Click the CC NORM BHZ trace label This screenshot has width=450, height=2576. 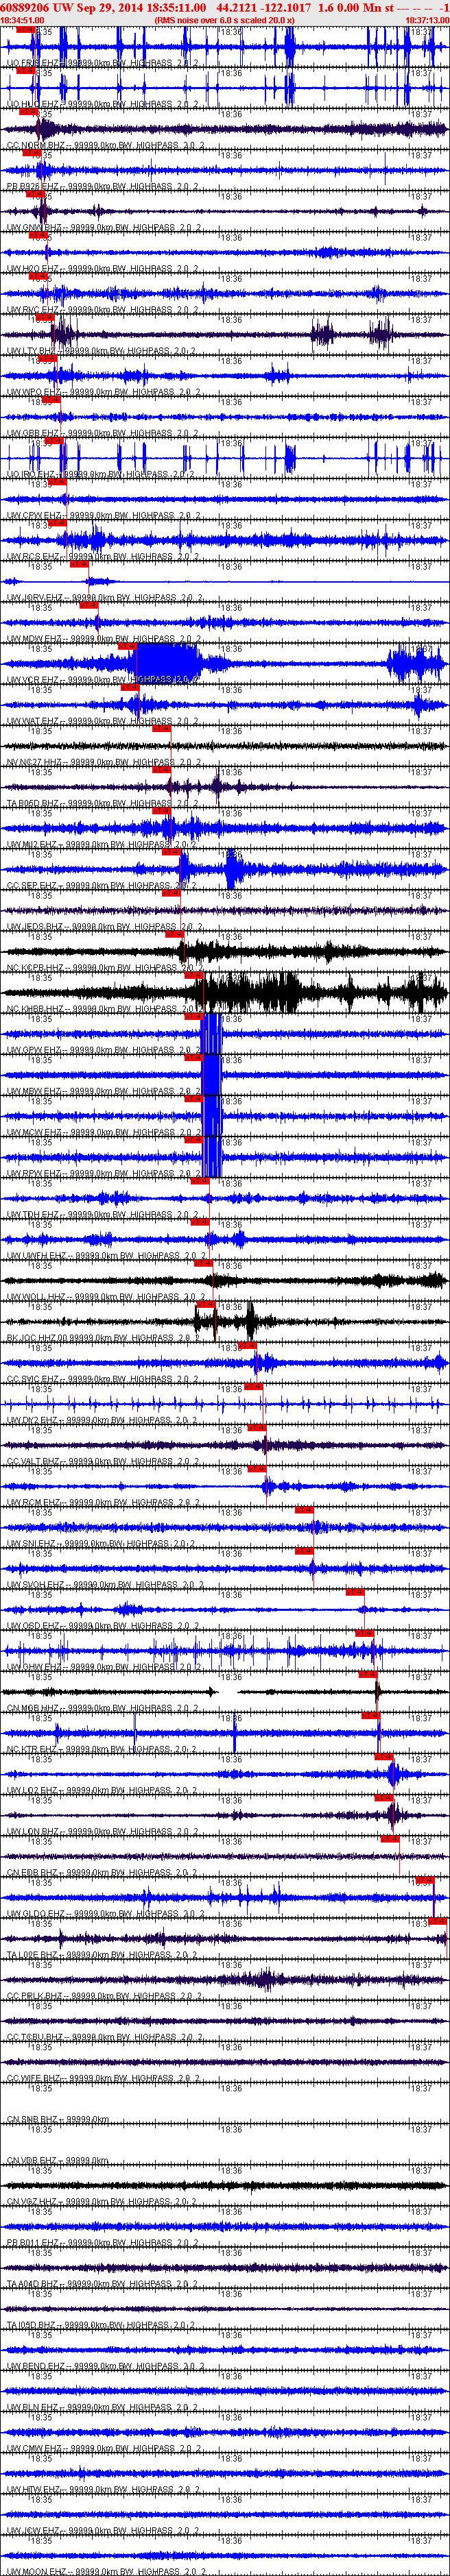[x=105, y=145]
